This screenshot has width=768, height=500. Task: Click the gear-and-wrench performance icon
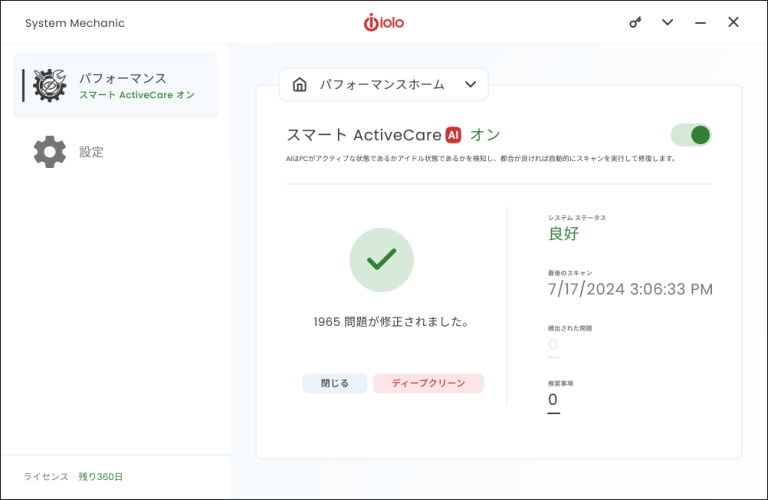tap(49, 86)
